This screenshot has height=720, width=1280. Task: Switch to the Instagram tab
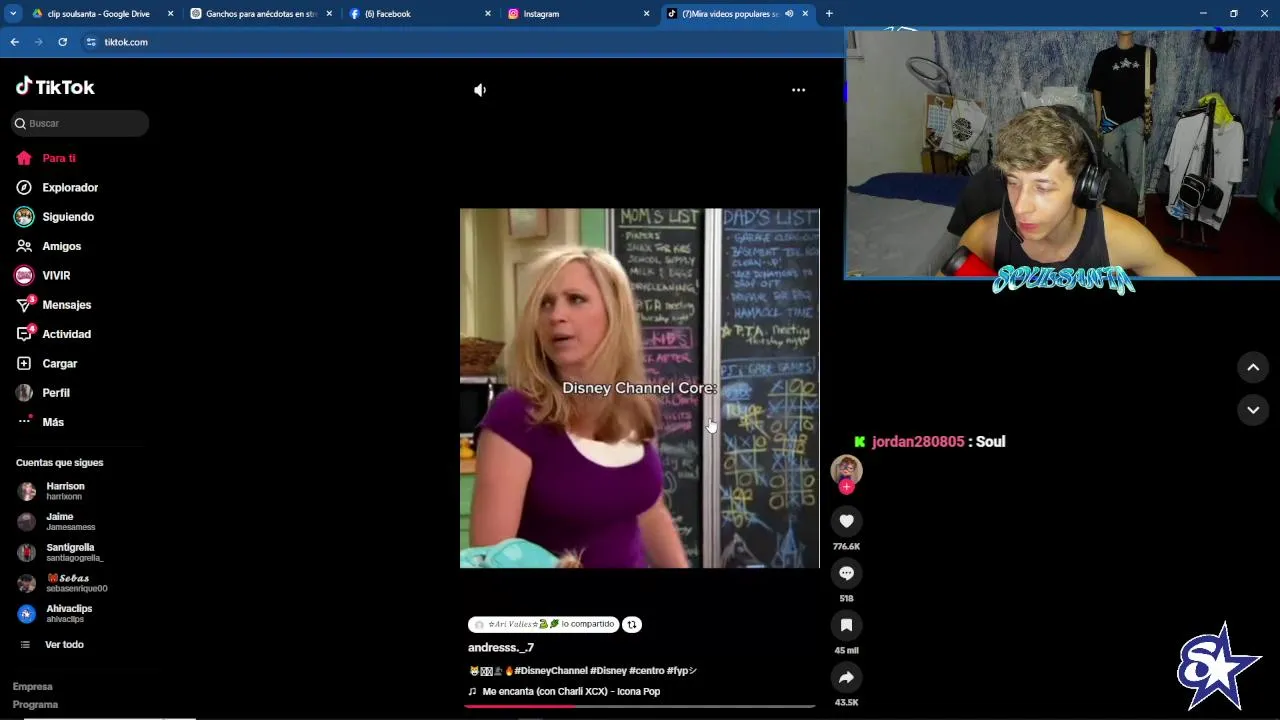[578, 14]
